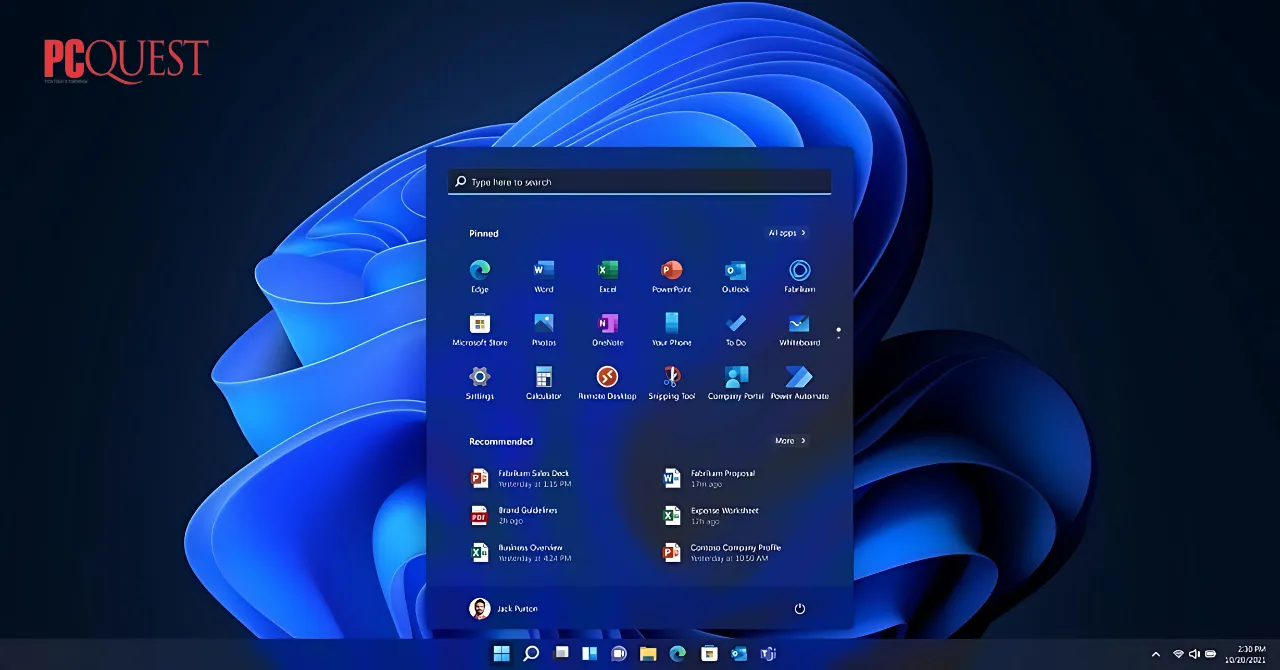Open Remote Desktop from the Start menu
Image resolution: width=1280 pixels, height=670 pixels.
point(607,377)
